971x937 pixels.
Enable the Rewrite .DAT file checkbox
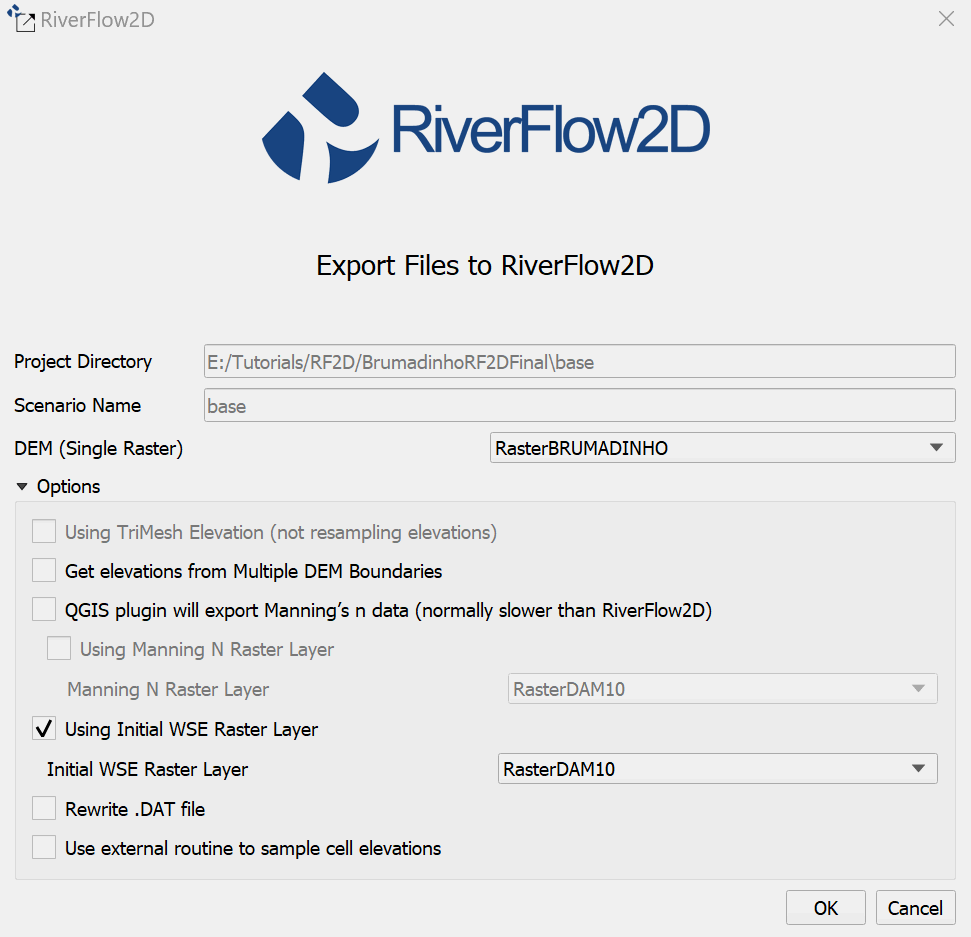[44, 808]
